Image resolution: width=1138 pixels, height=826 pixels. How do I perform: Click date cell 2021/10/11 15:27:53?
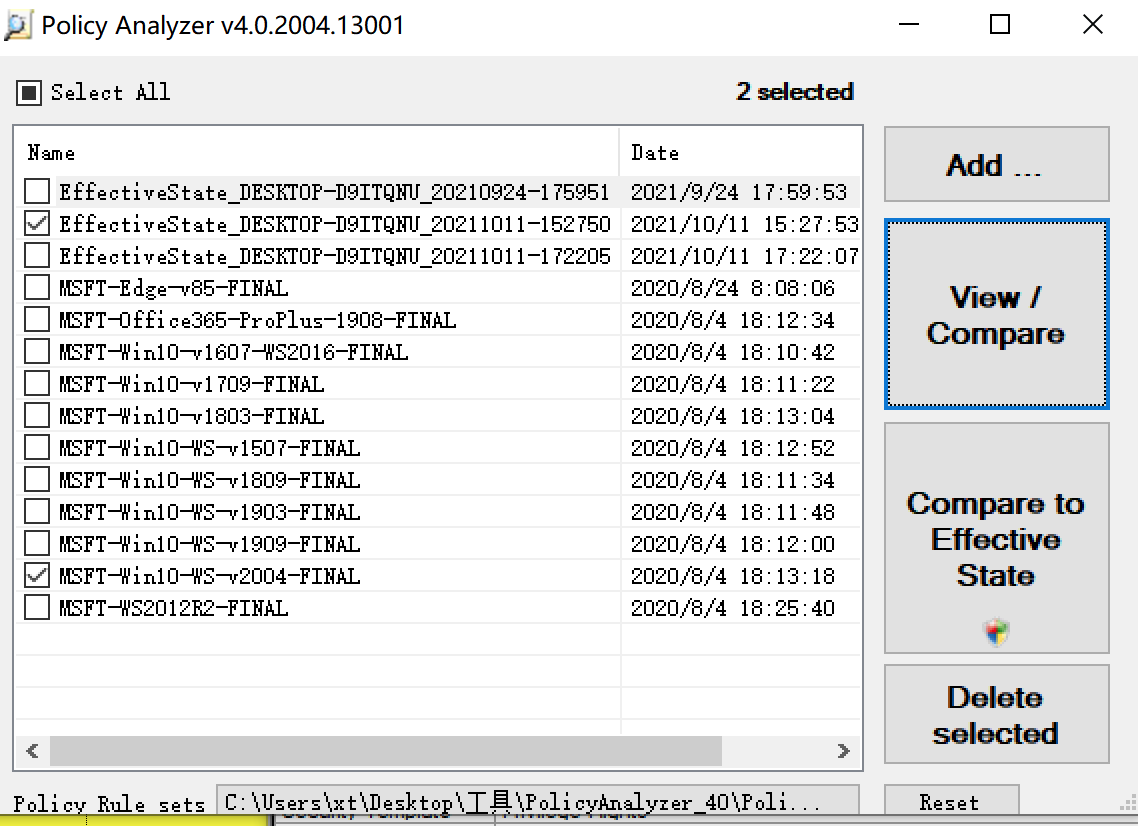[745, 224]
